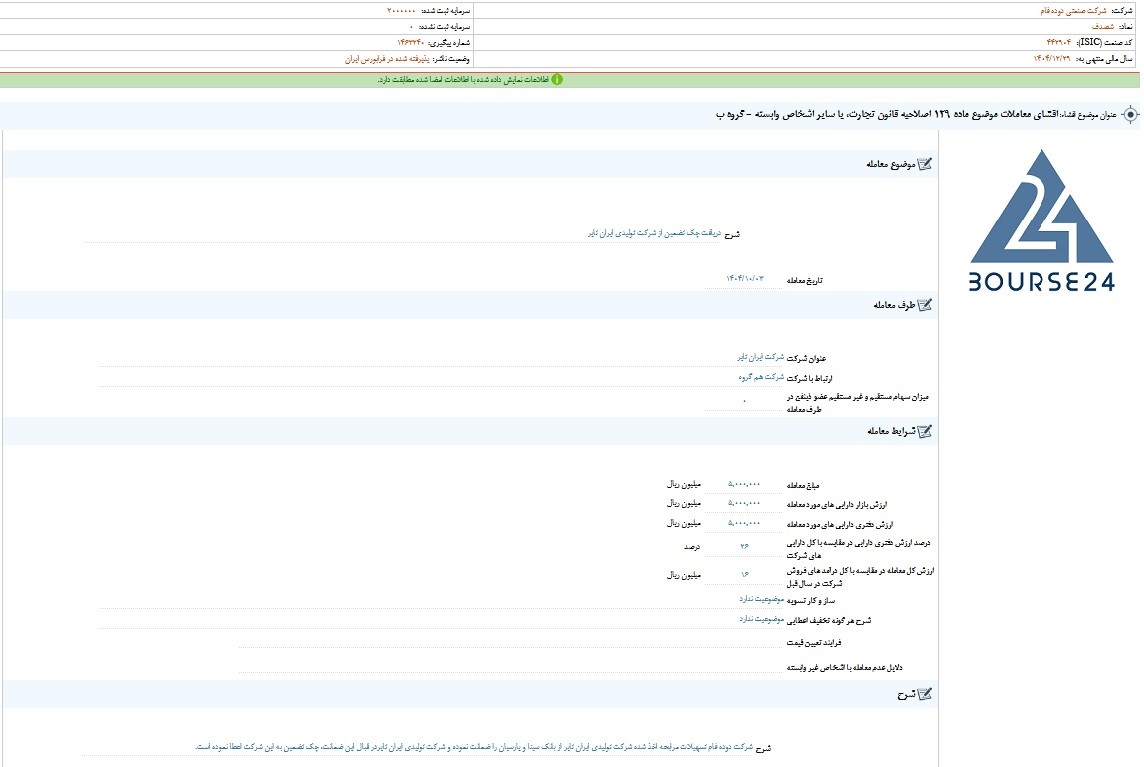Select the value ۱۶ in ارزش کل معامله row
Image resolution: width=1144 pixels, height=767 pixels.
pos(744,575)
